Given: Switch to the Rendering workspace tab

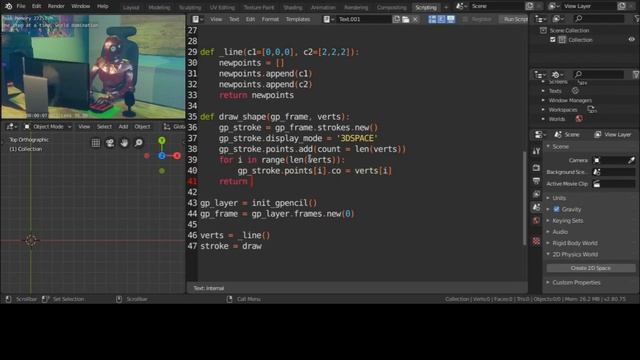Looking at the screenshot, I should (x=356, y=7).
